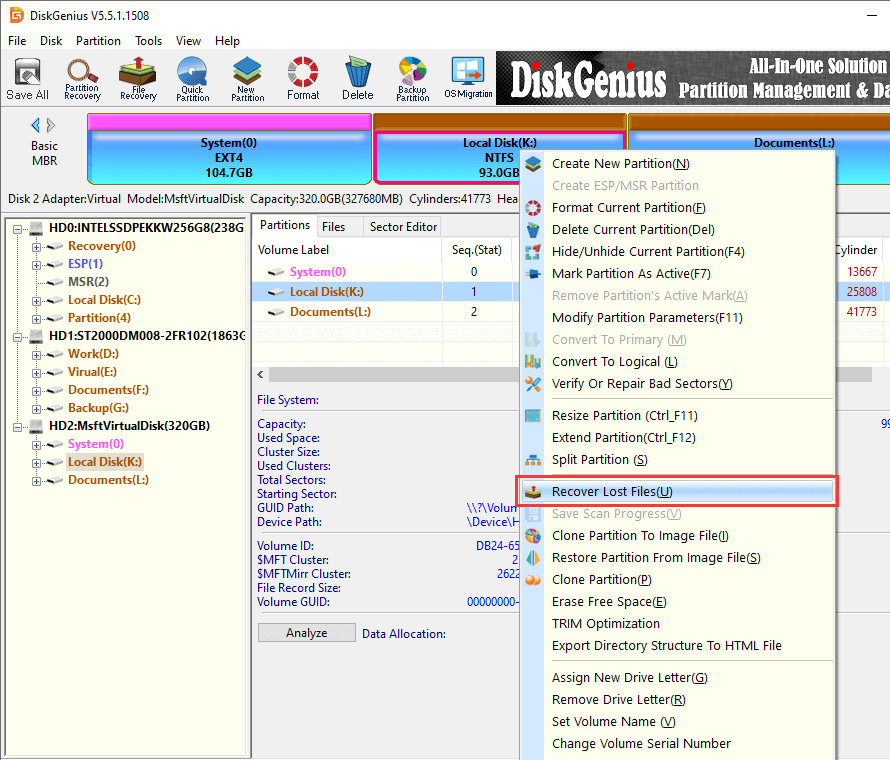
Task: Open the Tools menu
Action: click(x=149, y=41)
